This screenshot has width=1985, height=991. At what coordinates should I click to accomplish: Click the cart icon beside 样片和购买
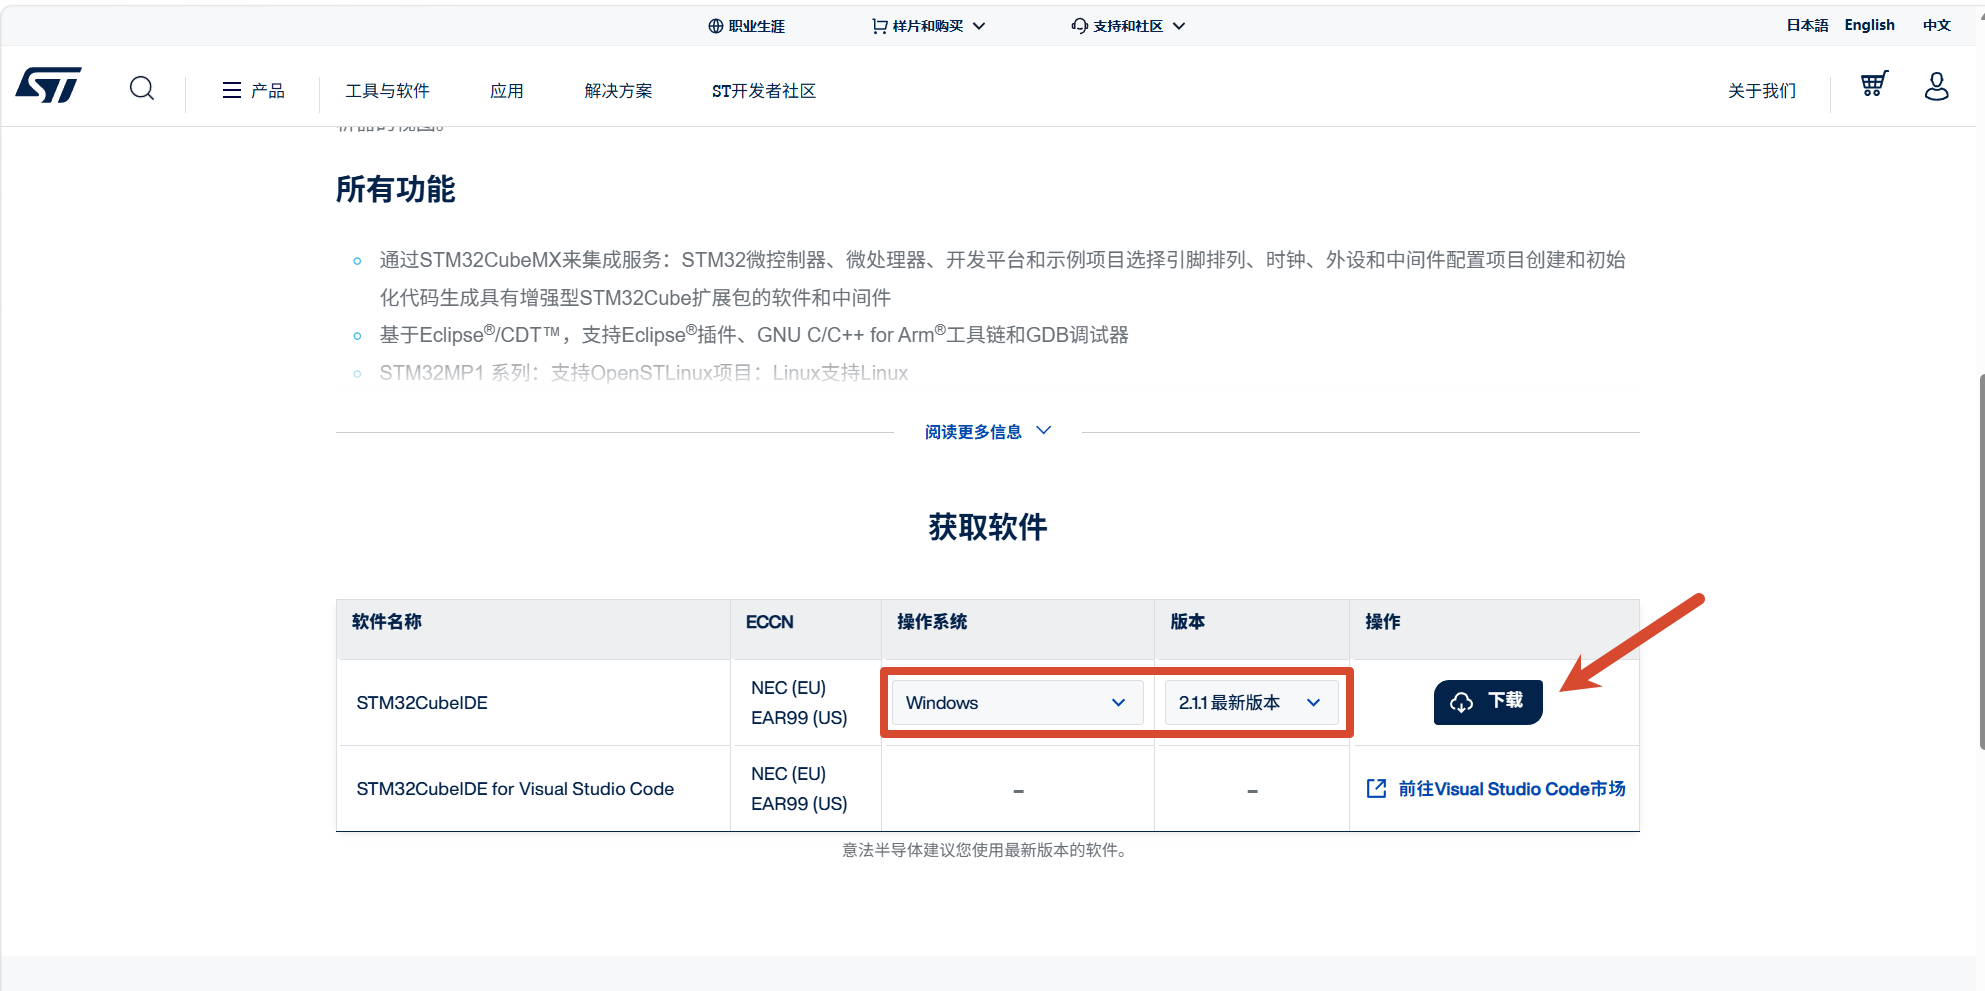tap(879, 26)
